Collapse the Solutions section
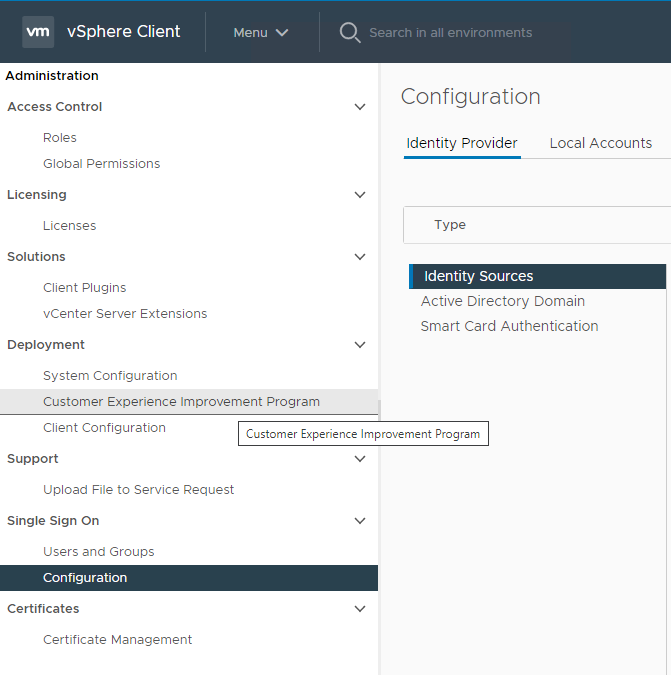This screenshot has width=671, height=675. coord(360,257)
